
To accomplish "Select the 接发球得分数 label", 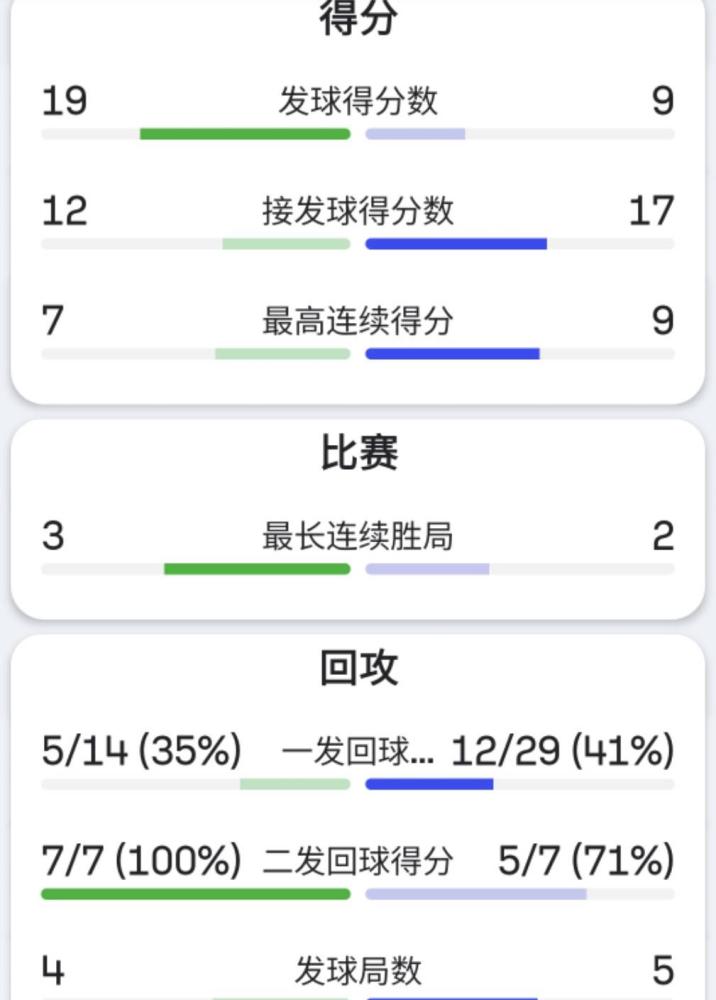I will click(x=358, y=211).
